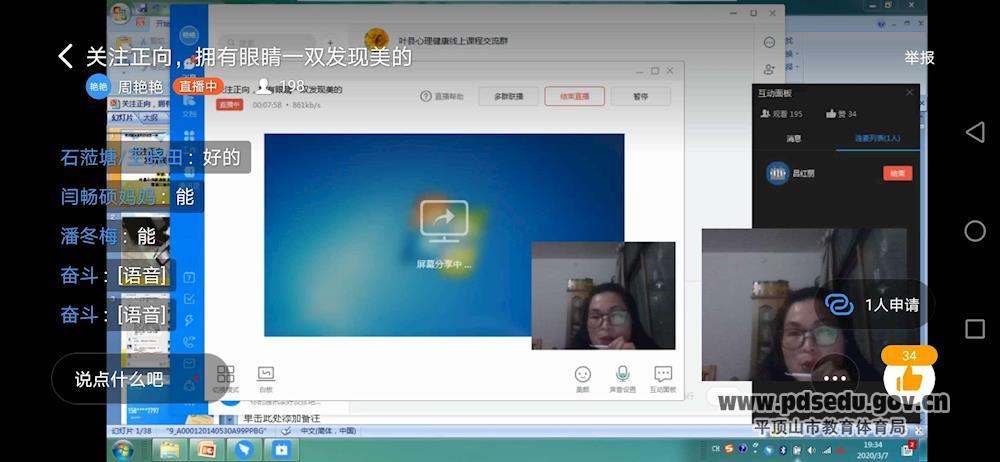The height and width of the screenshot is (462, 1000).
Task: Switch to the 消息 tab in interaction panel
Action: [793, 138]
